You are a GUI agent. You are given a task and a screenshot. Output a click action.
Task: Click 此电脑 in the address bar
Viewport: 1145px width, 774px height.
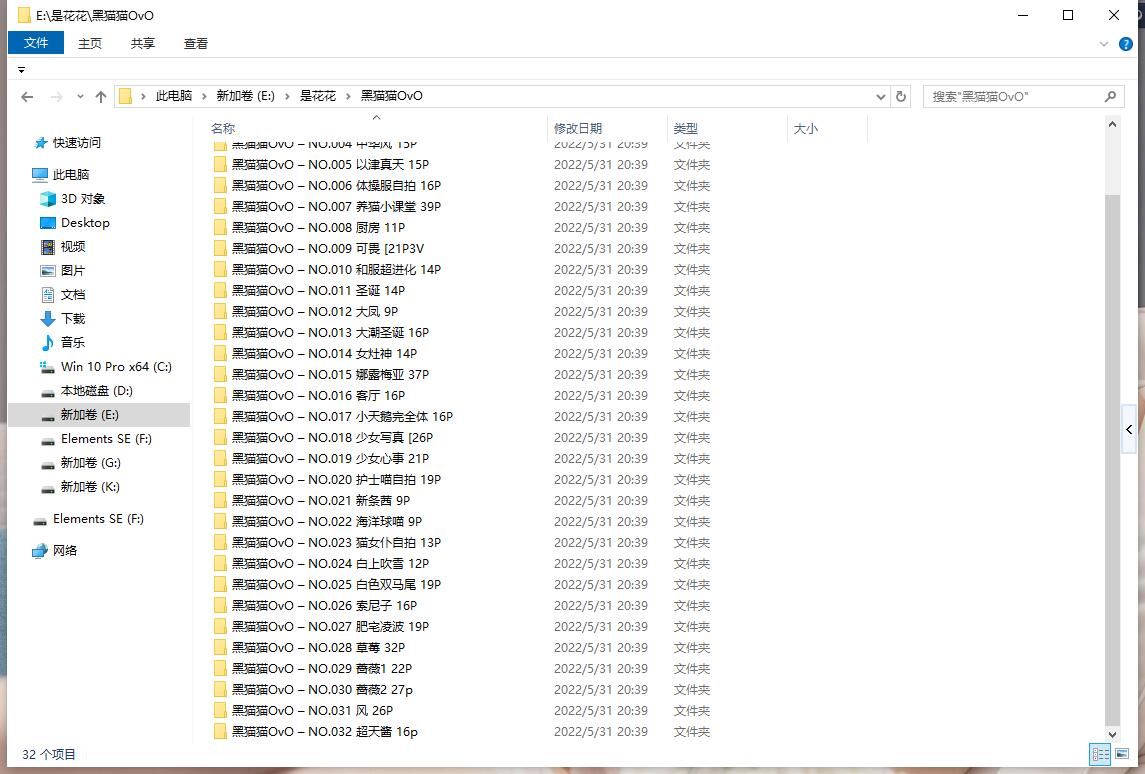tap(173, 96)
